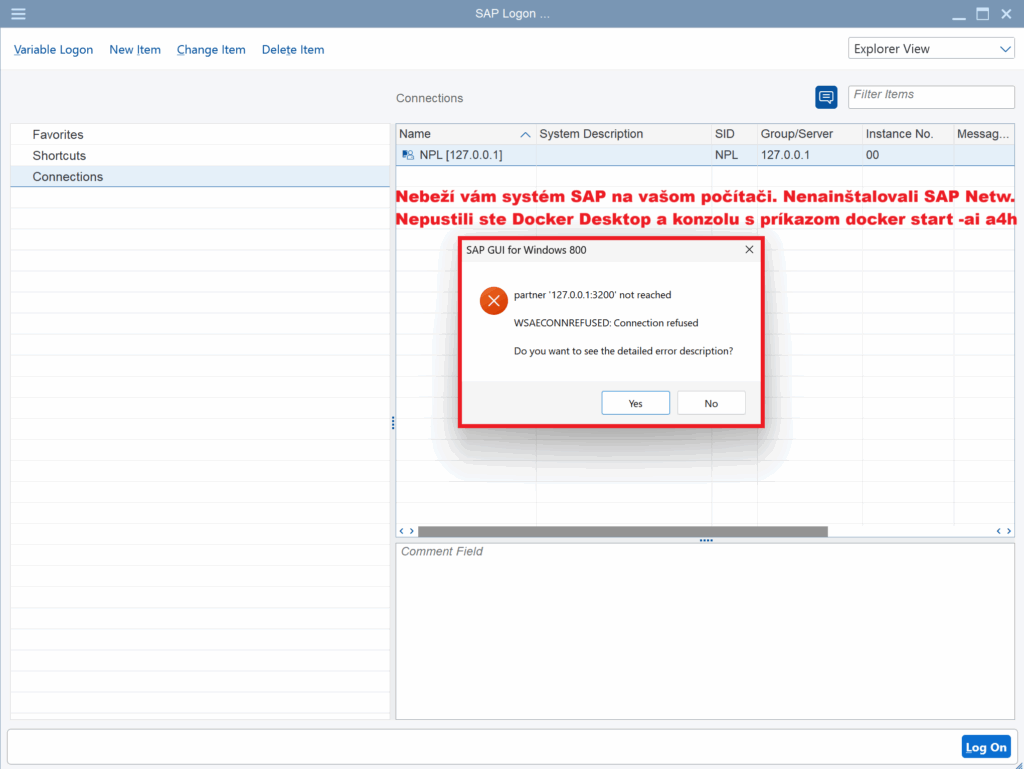Click the Instance No. column header
The image size is (1024, 769).
(908, 134)
